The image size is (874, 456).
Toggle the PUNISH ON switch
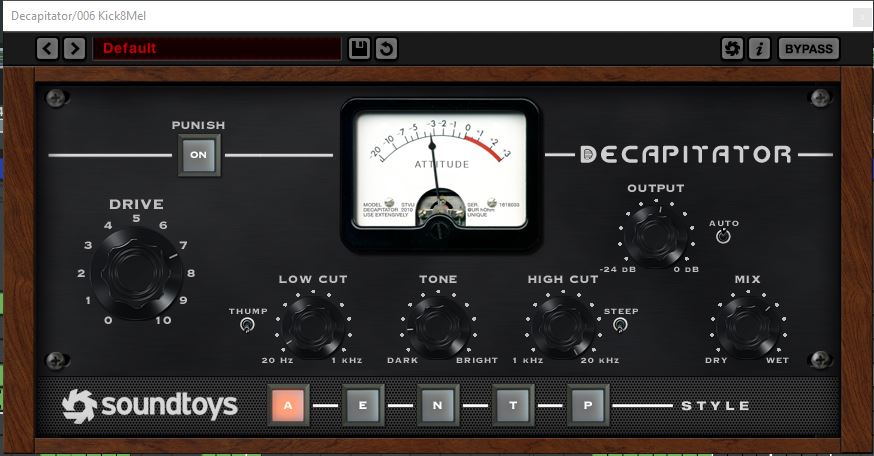[x=198, y=155]
